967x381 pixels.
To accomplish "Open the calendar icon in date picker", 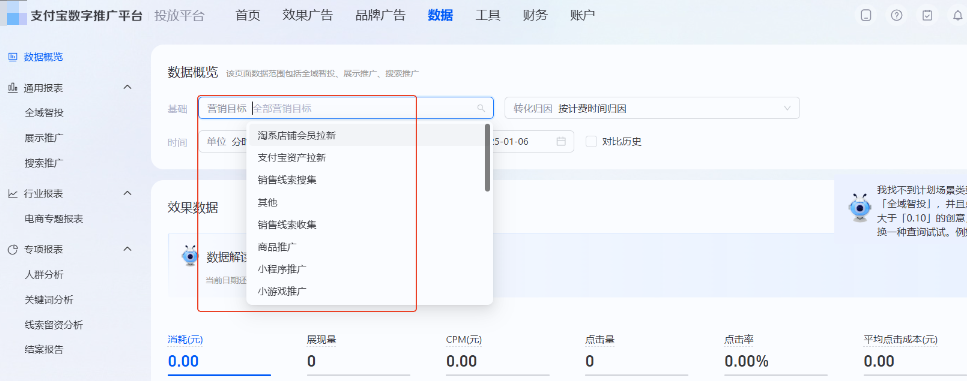I will tap(561, 141).
